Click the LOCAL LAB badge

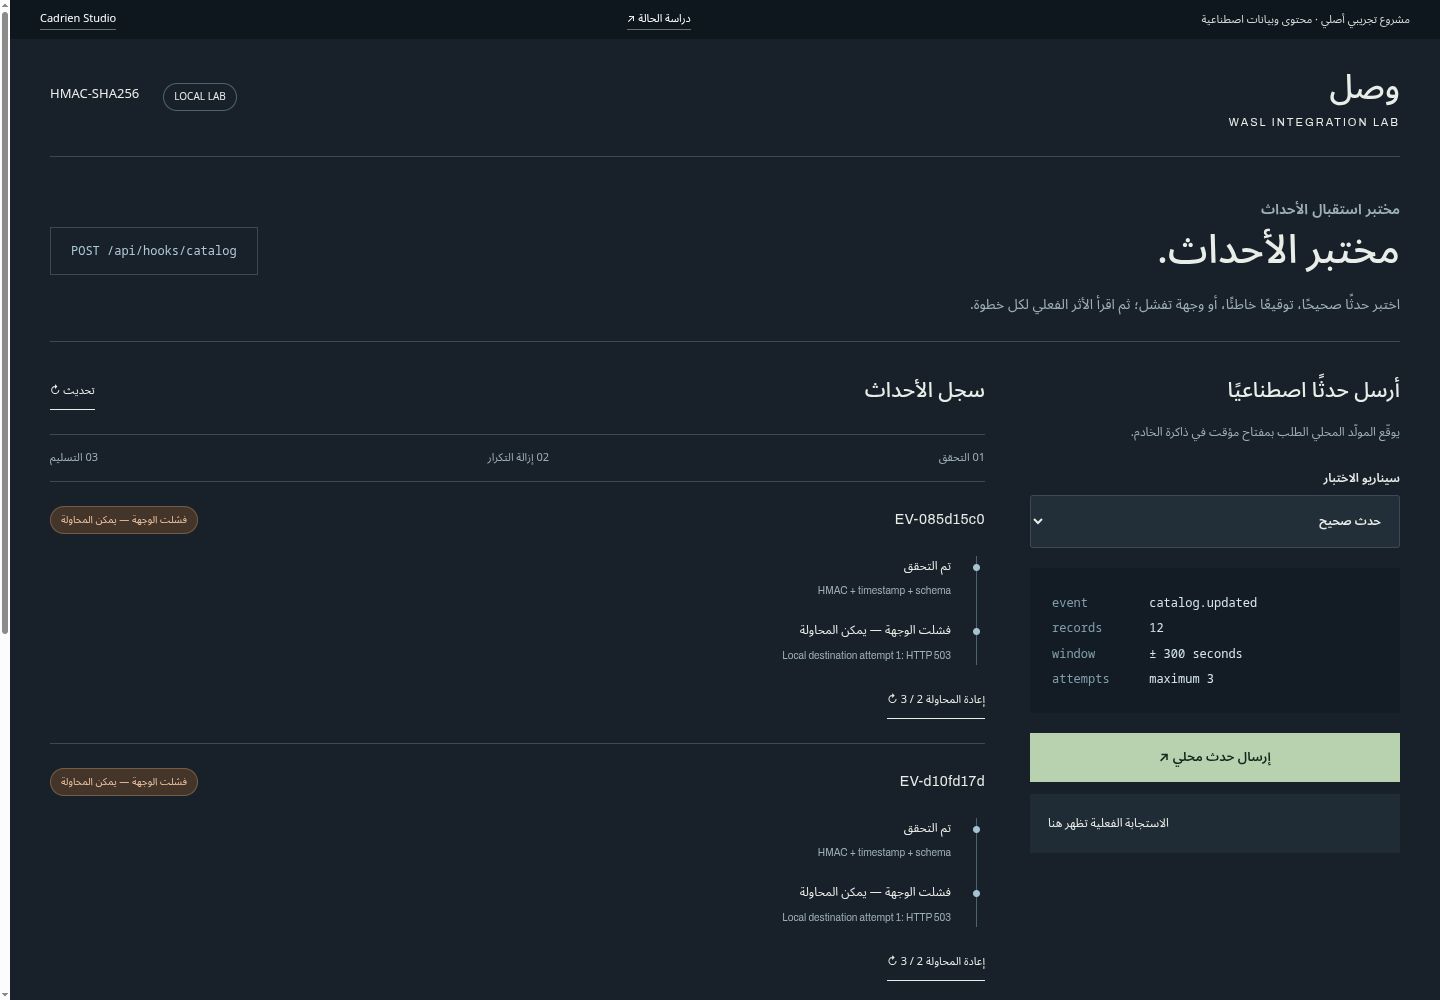(200, 96)
